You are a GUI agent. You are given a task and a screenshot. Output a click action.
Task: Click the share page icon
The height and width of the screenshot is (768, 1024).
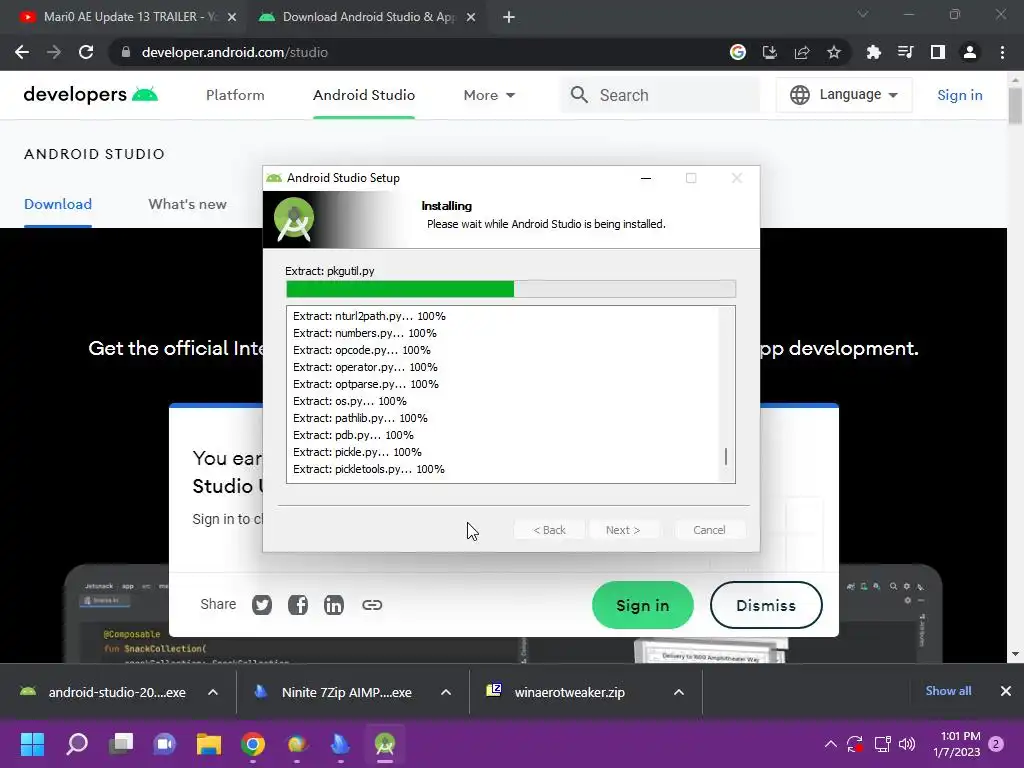pos(802,52)
